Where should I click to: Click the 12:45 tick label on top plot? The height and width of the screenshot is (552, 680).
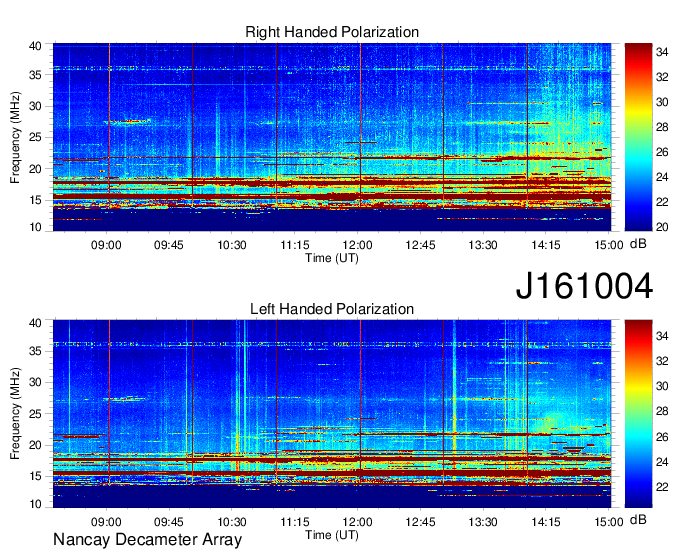pyautogui.click(x=420, y=245)
